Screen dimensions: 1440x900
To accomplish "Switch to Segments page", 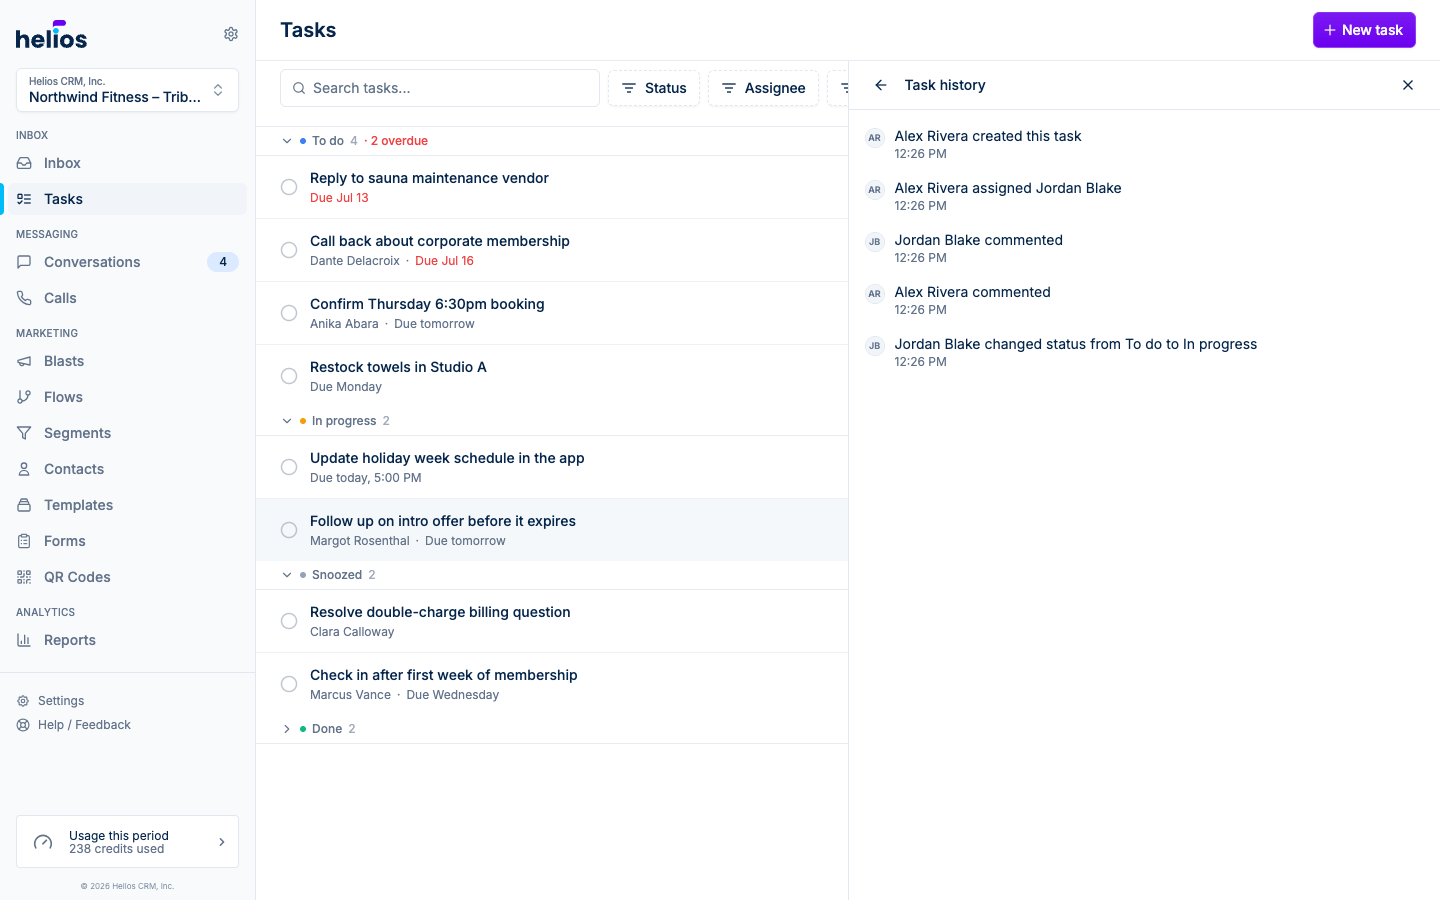I will click(x=125, y=433).
